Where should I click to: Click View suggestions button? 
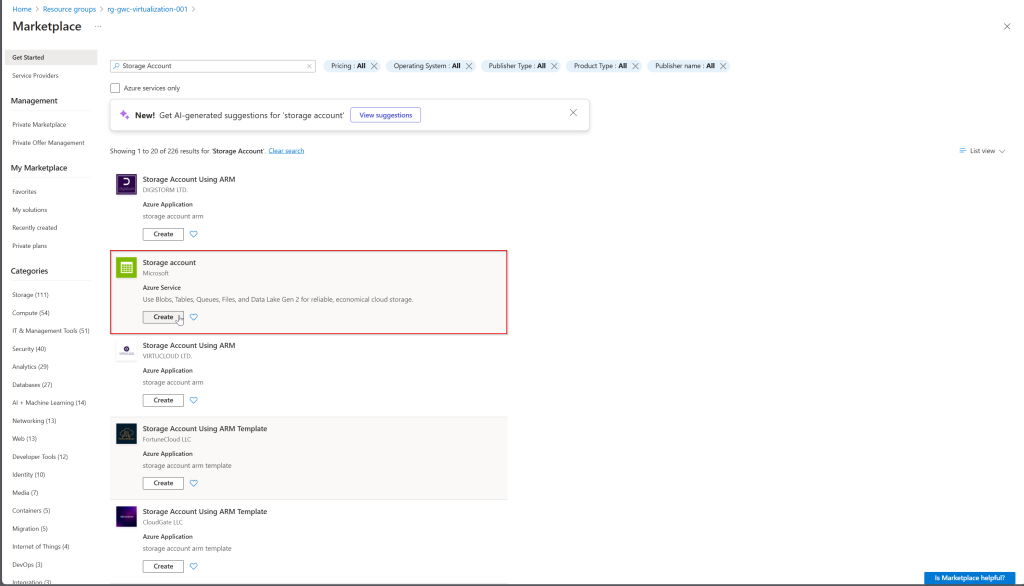[x=385, y=115]
